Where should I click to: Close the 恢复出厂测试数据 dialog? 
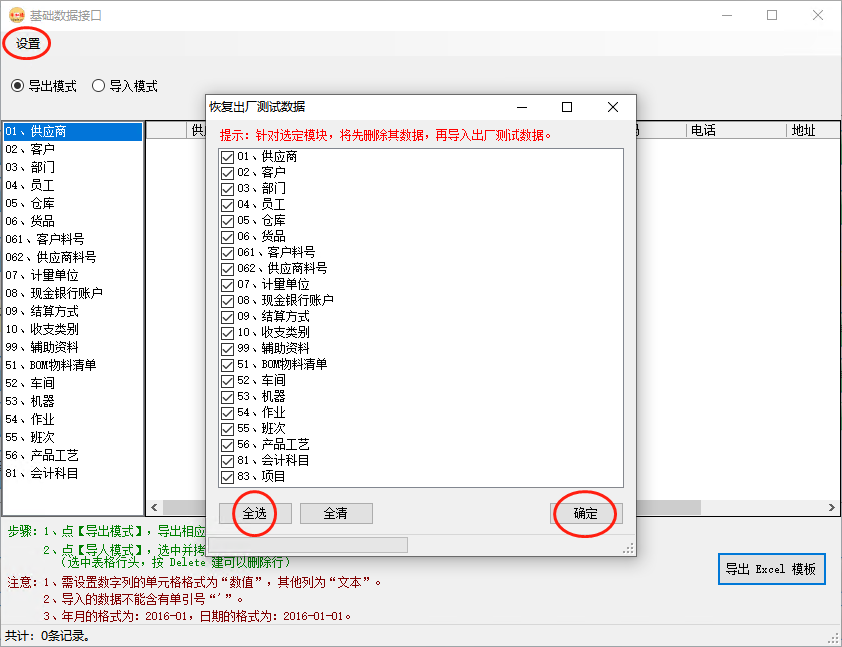click(x=613, y=107)
